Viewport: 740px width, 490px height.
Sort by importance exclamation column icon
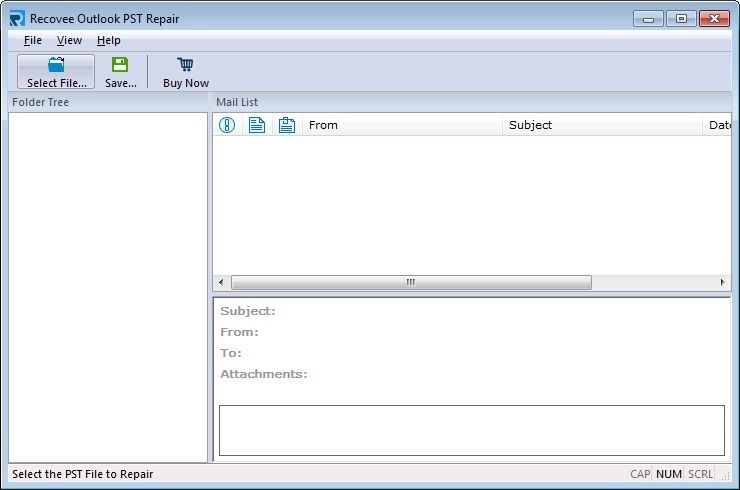tap(227, 125)
